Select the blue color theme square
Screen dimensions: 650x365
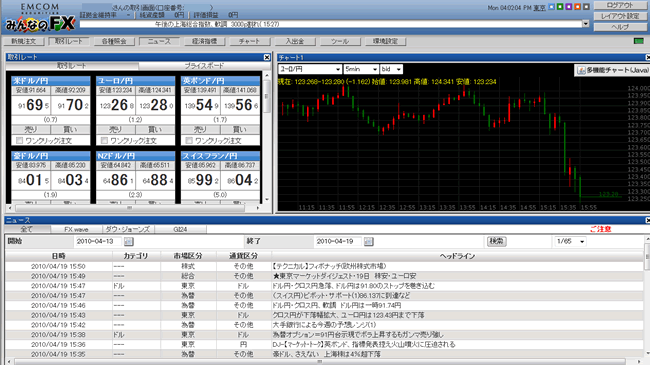(551, 7)
